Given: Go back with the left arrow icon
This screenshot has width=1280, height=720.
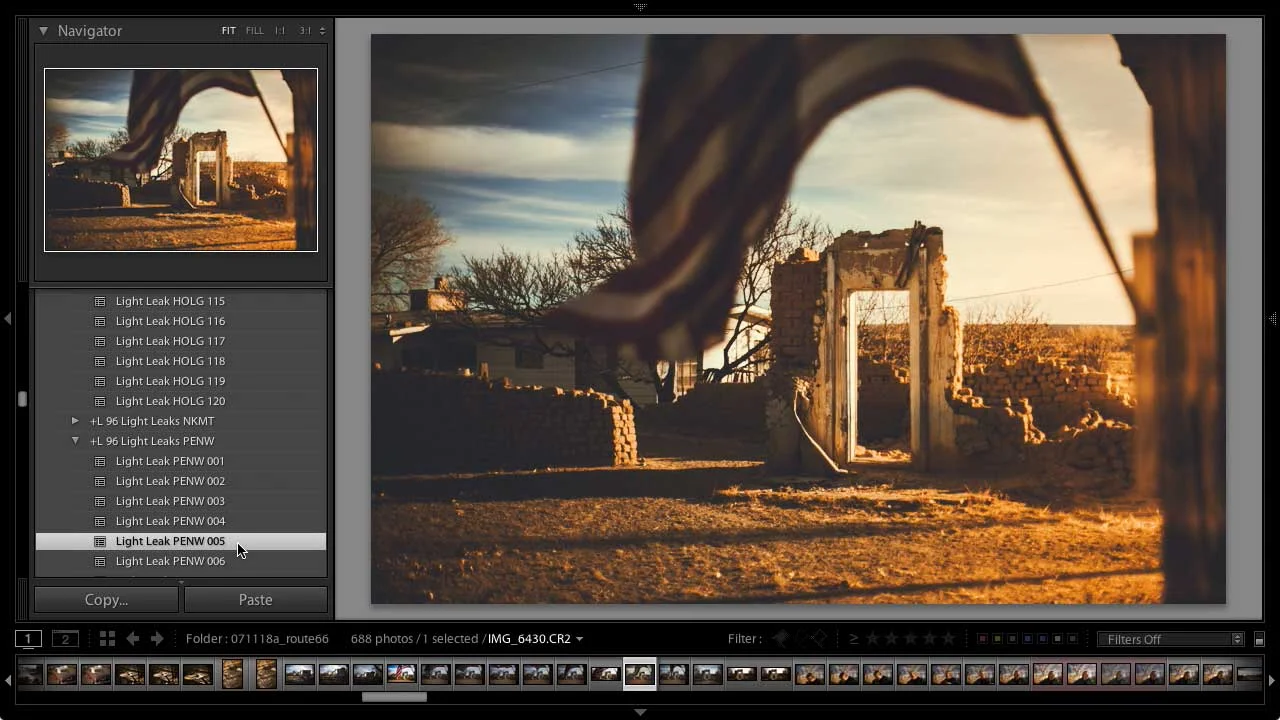Looking at the screenshot, I should coord(133,639).
